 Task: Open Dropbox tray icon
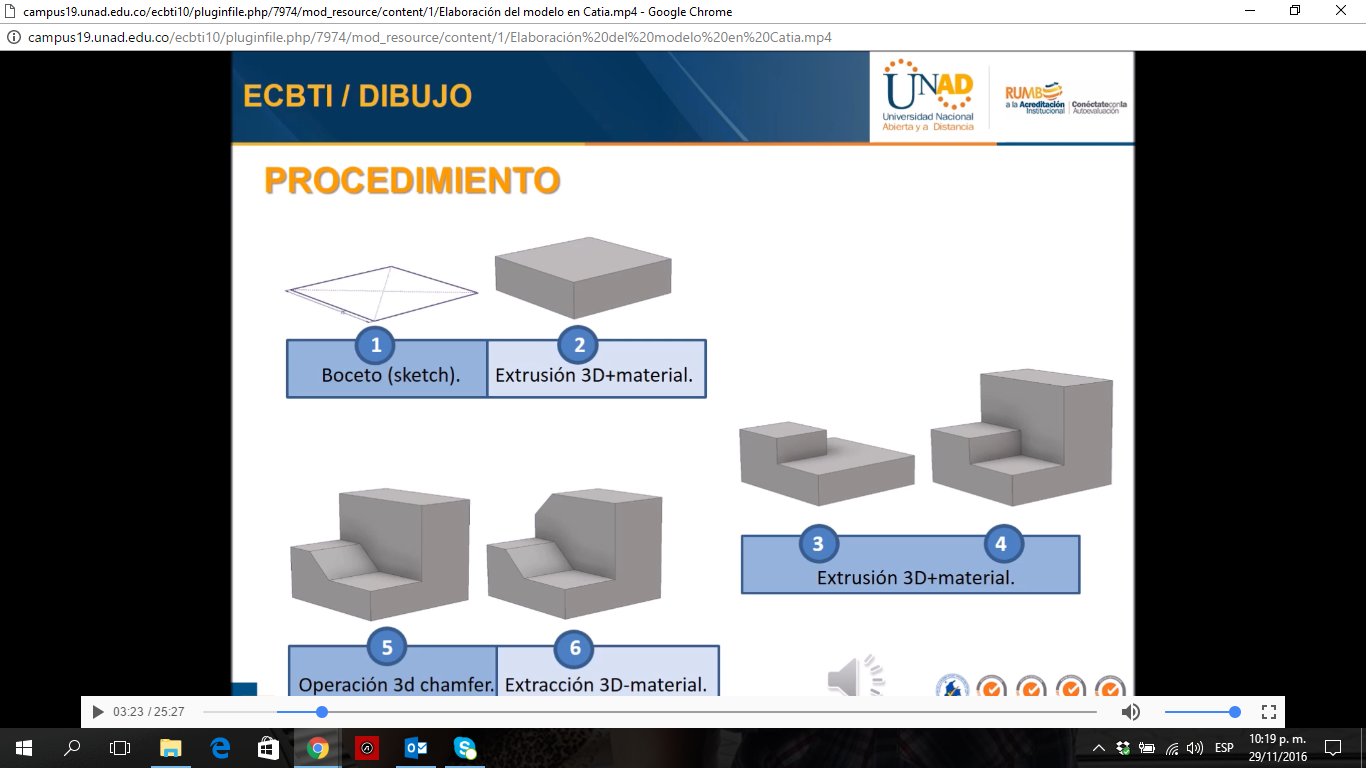click(x=1123, y=748)
